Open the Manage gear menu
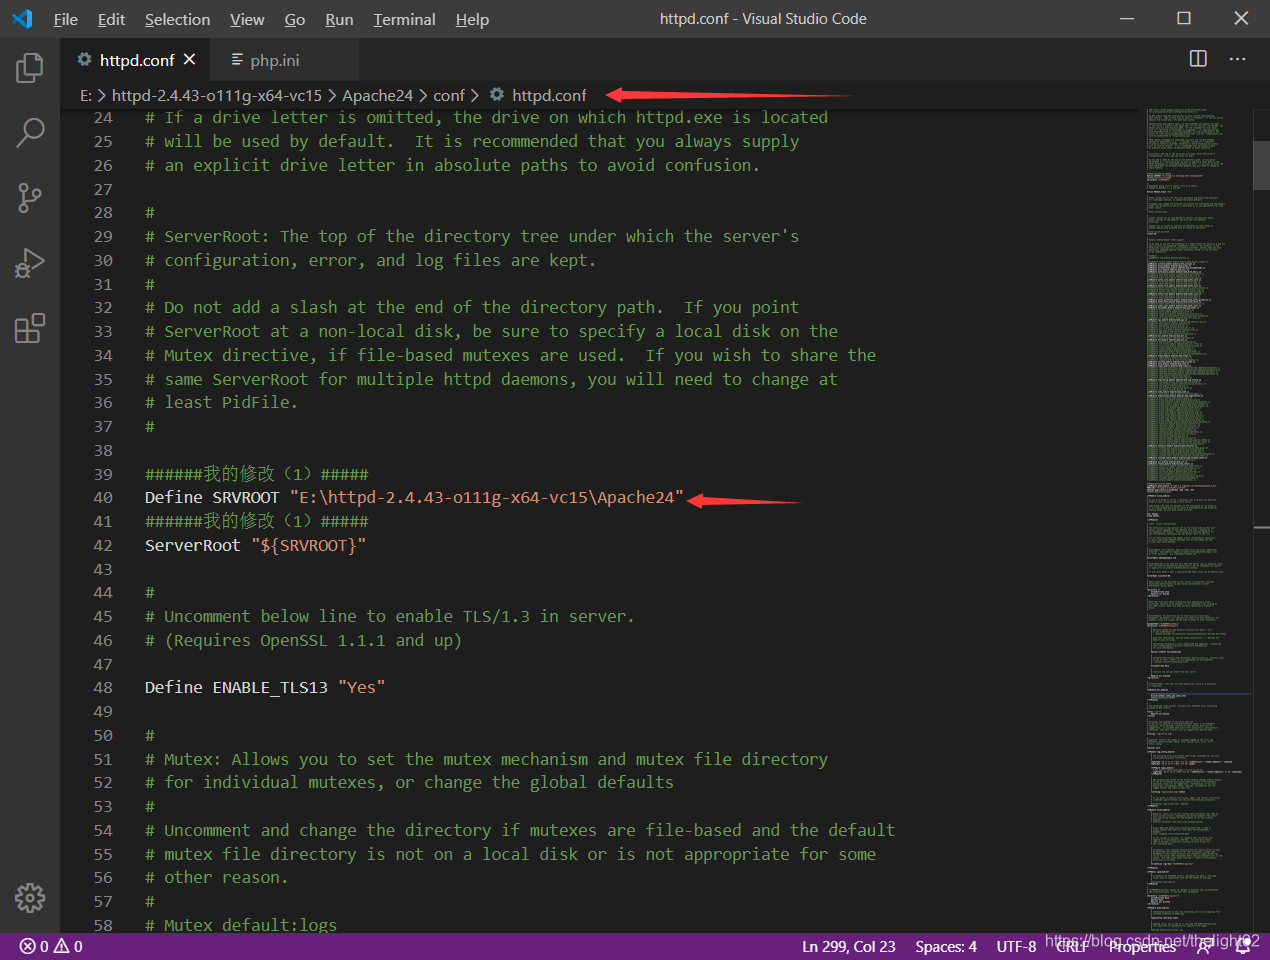Viewport: 1270px width, 960px height. (x=30, y=897)
